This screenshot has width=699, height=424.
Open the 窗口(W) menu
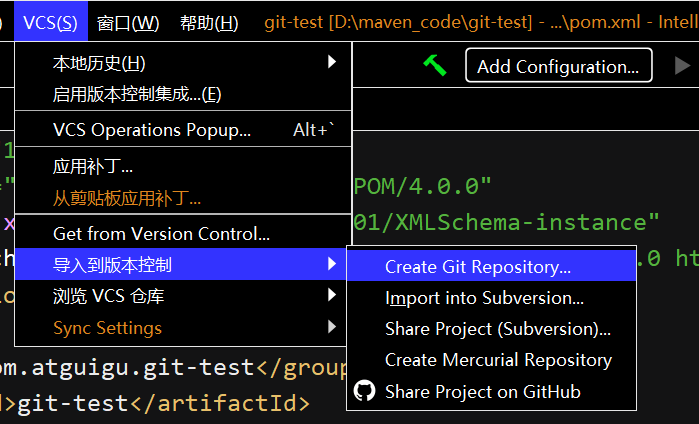pyautogui.click(x=128, y=22)
